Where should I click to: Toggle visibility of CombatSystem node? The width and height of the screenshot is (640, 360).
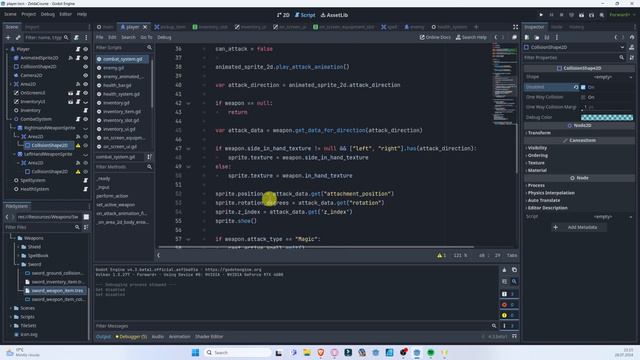85,119
